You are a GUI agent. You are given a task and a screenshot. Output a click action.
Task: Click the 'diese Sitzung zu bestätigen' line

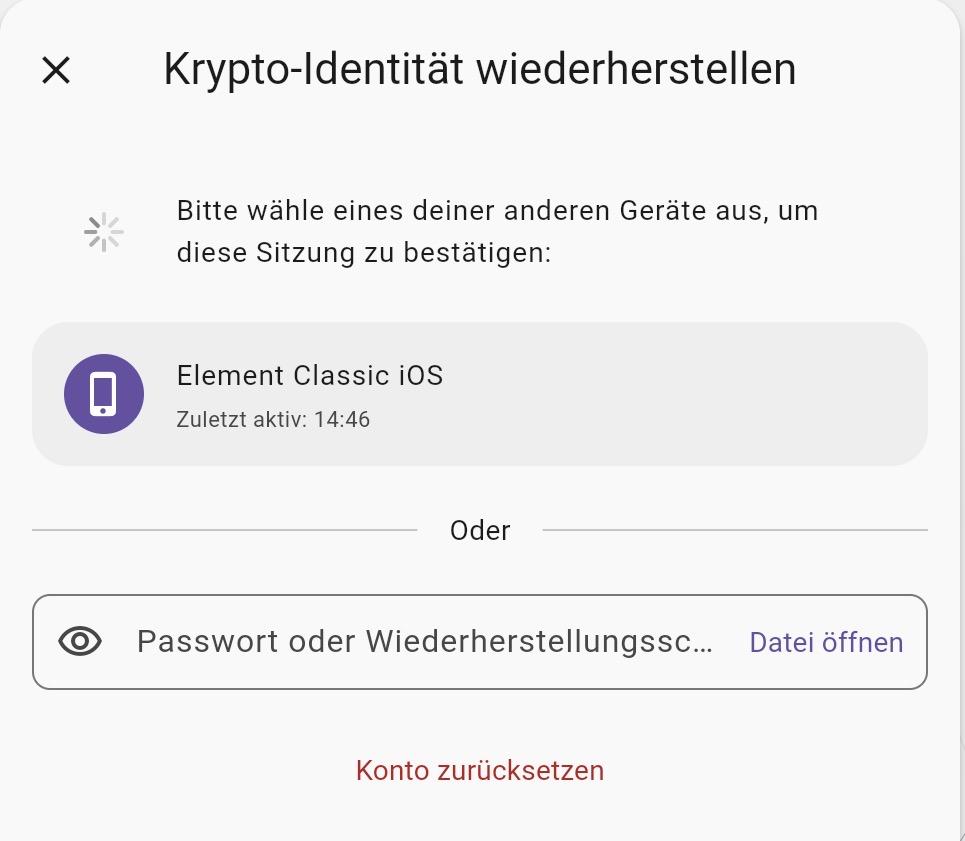[364, 253]
